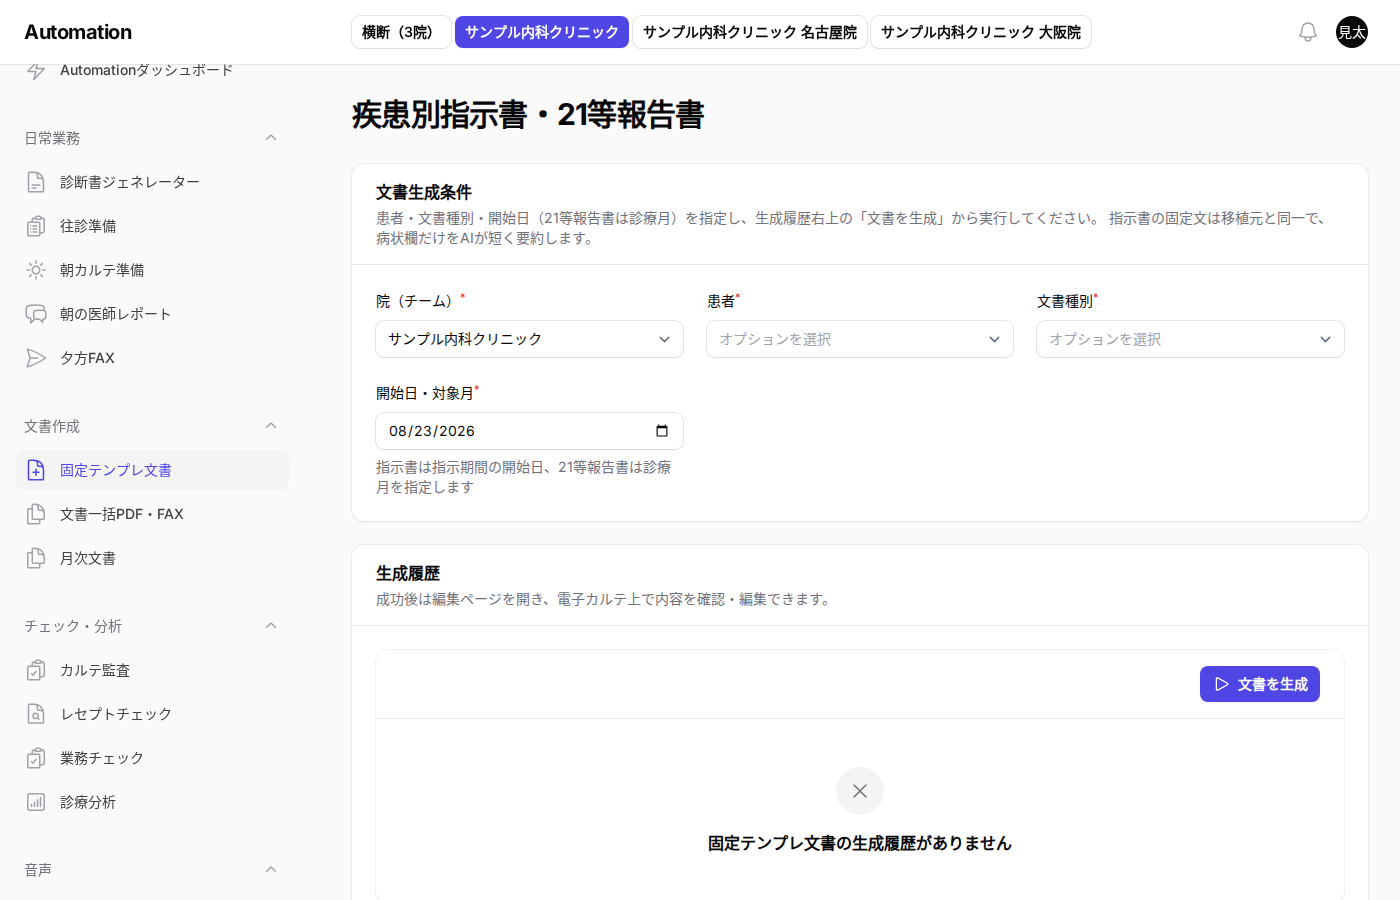Open 診断書ジェネレーター page

[x=152, y=182]
